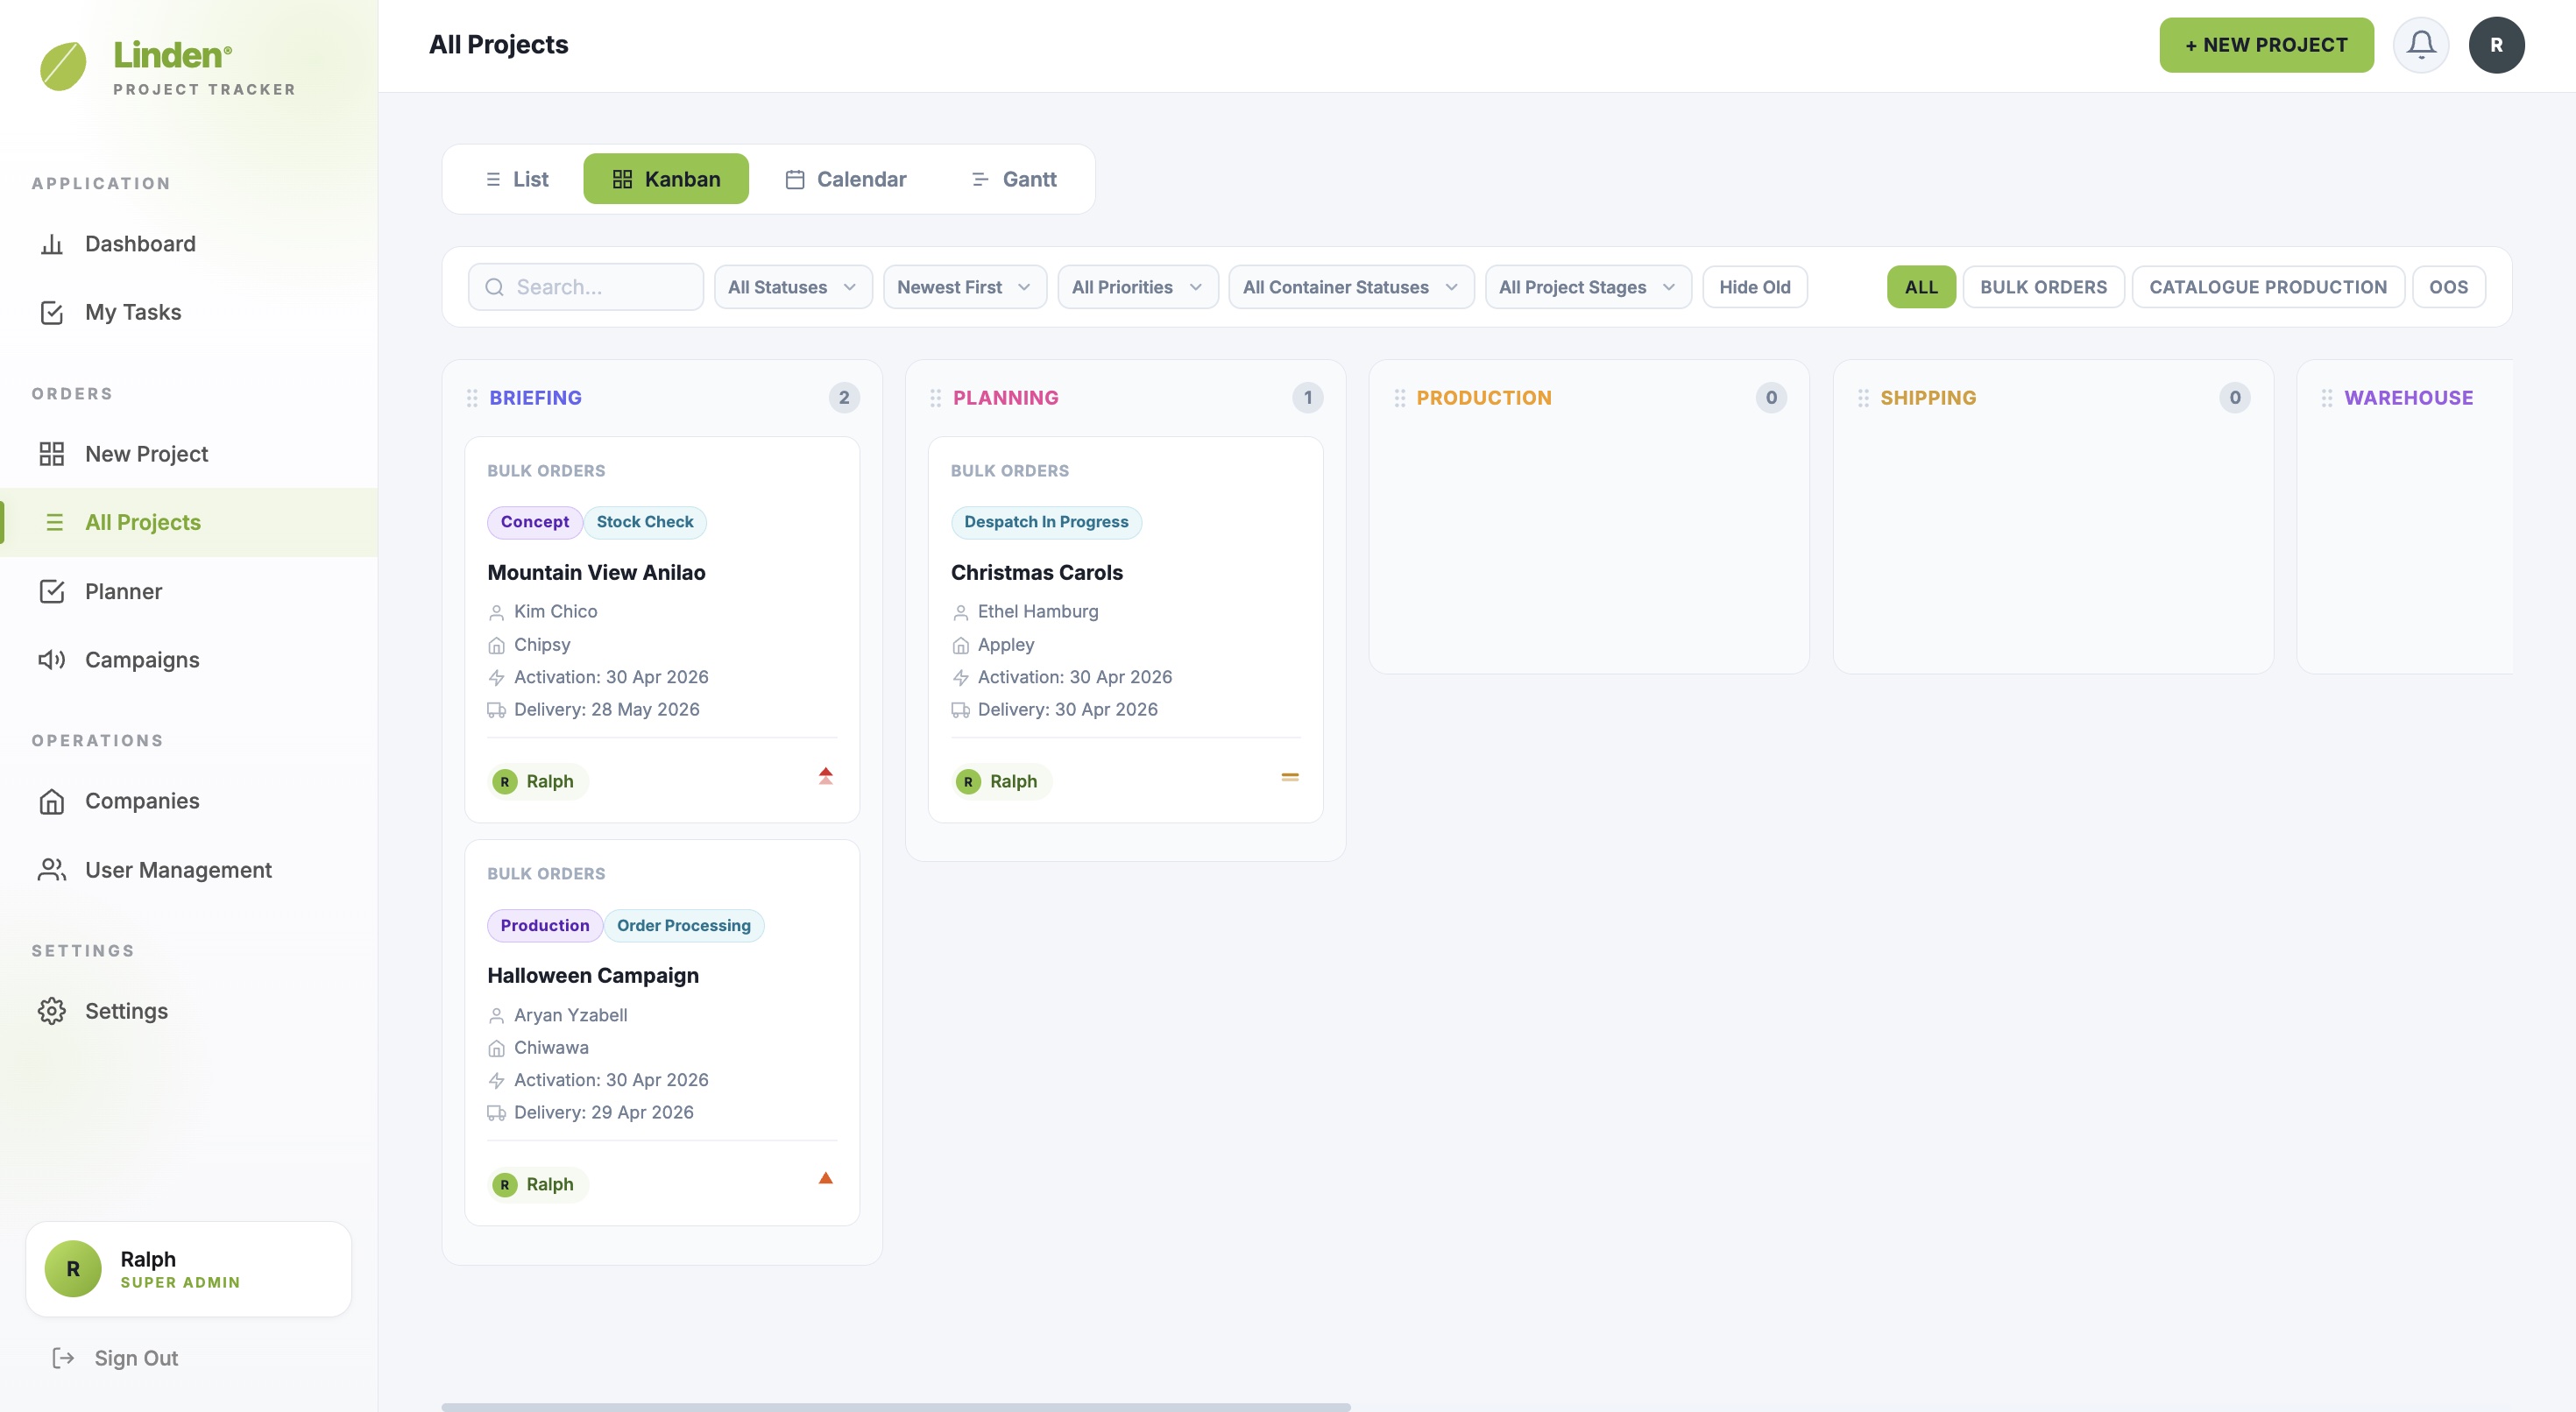Grab the Briefing column drag handle
The height and width of the screenshot is (1412, 2576).
[x=472, y=398]
